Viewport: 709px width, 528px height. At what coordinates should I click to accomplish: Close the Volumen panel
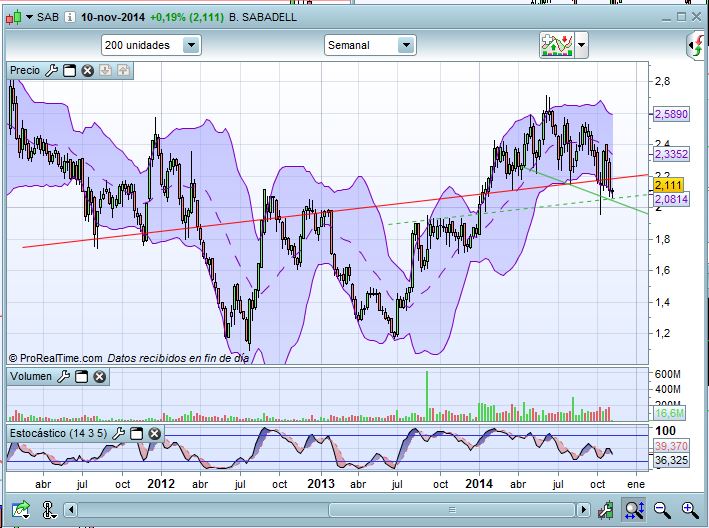point(99,376)
